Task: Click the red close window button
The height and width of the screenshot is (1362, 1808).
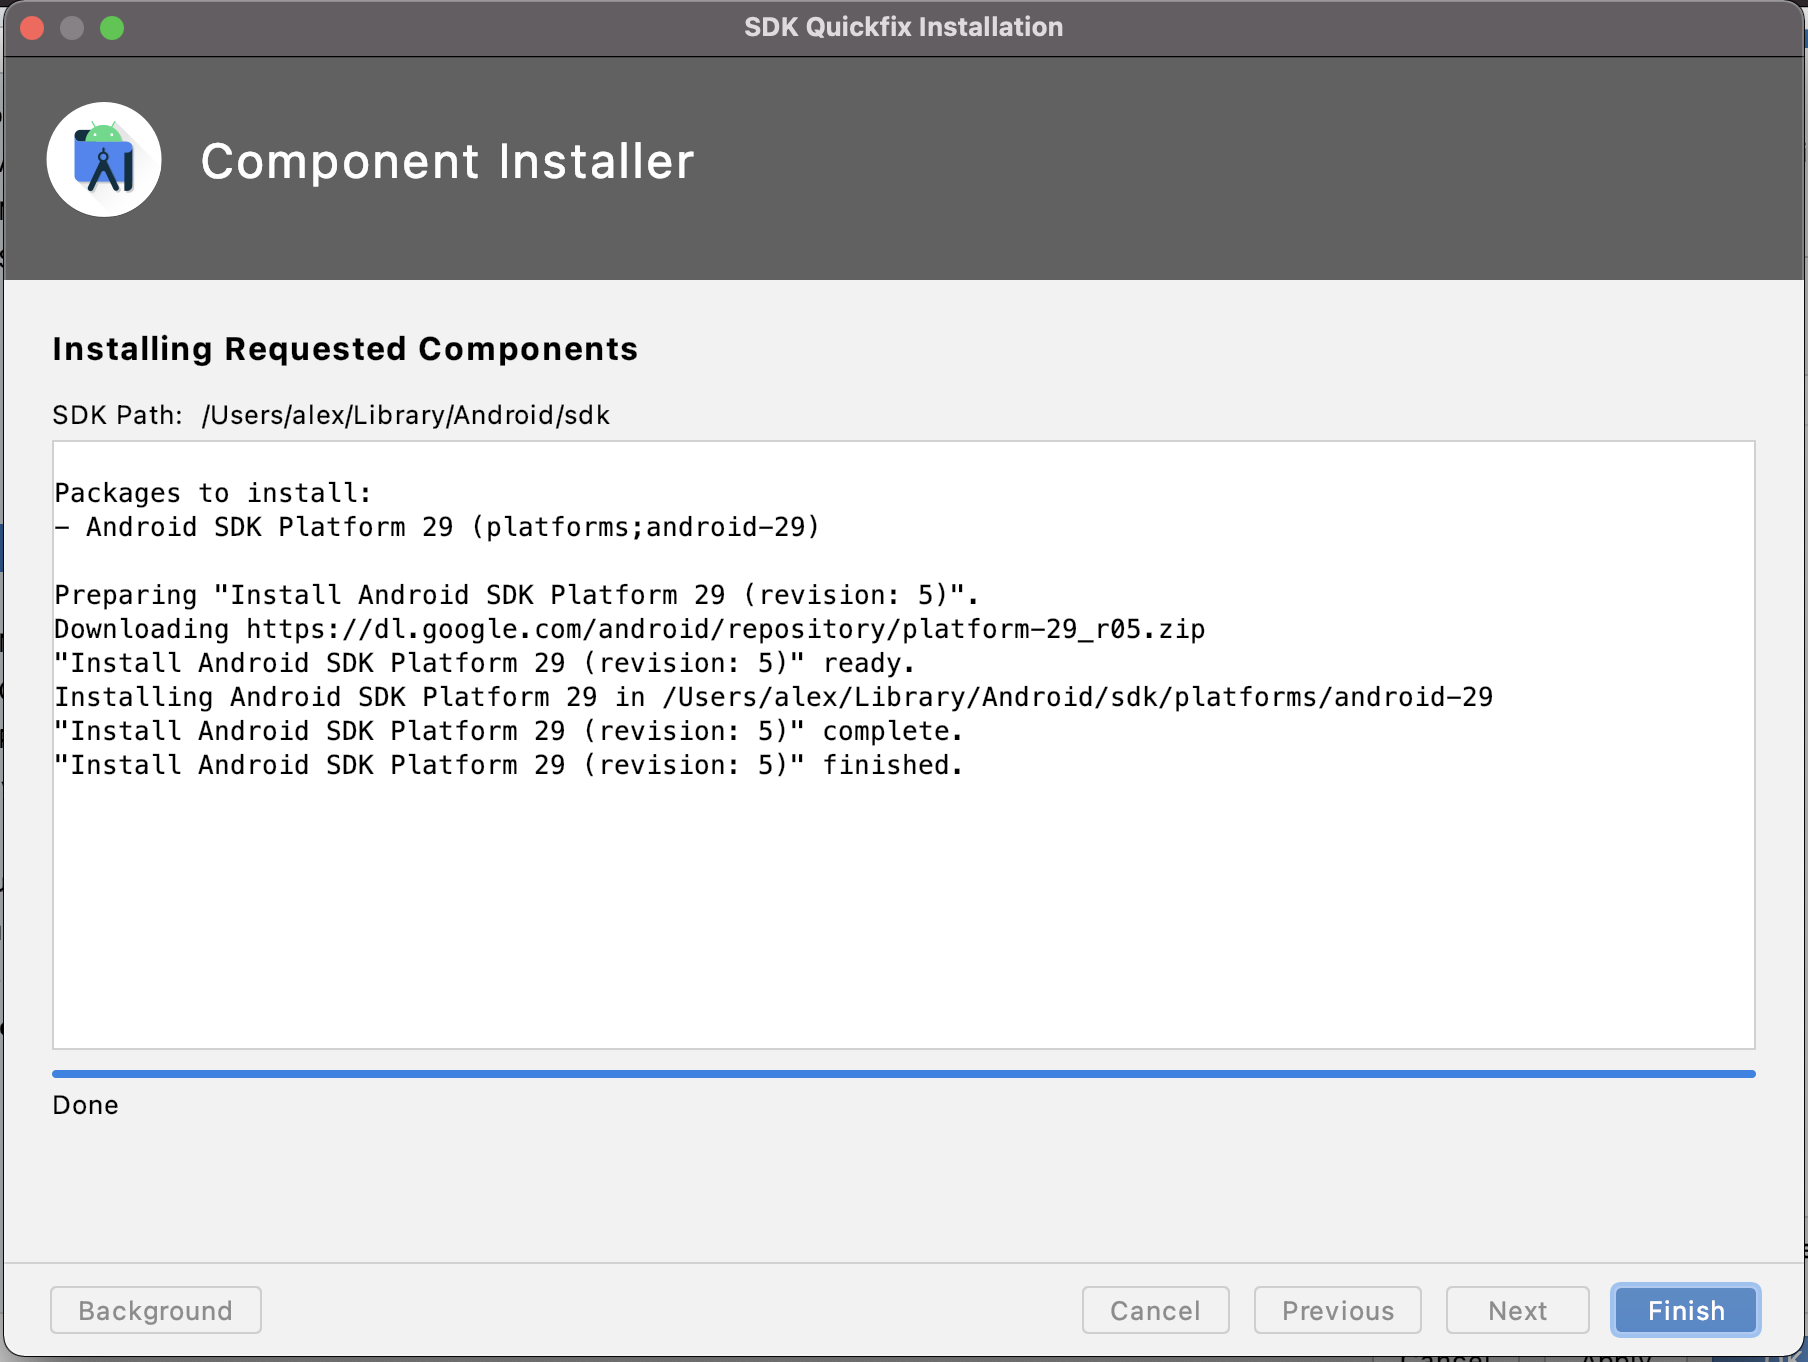Action: tap(32, 28)
